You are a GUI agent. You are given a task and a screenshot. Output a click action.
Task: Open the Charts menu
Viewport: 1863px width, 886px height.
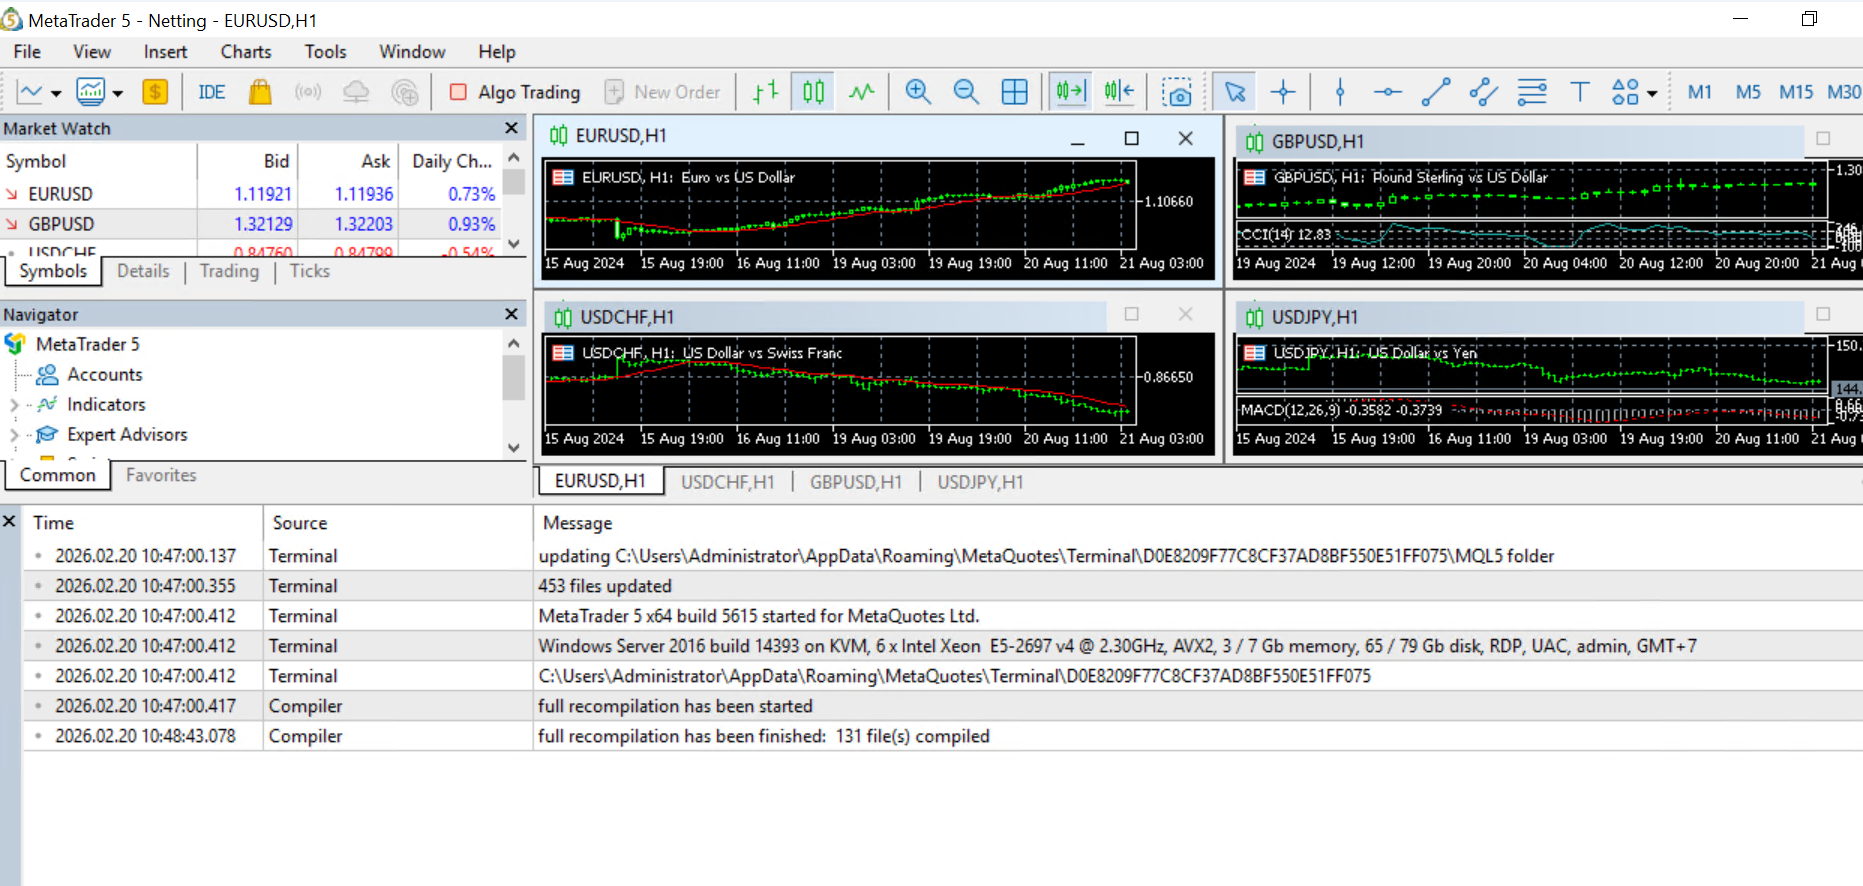245,52
